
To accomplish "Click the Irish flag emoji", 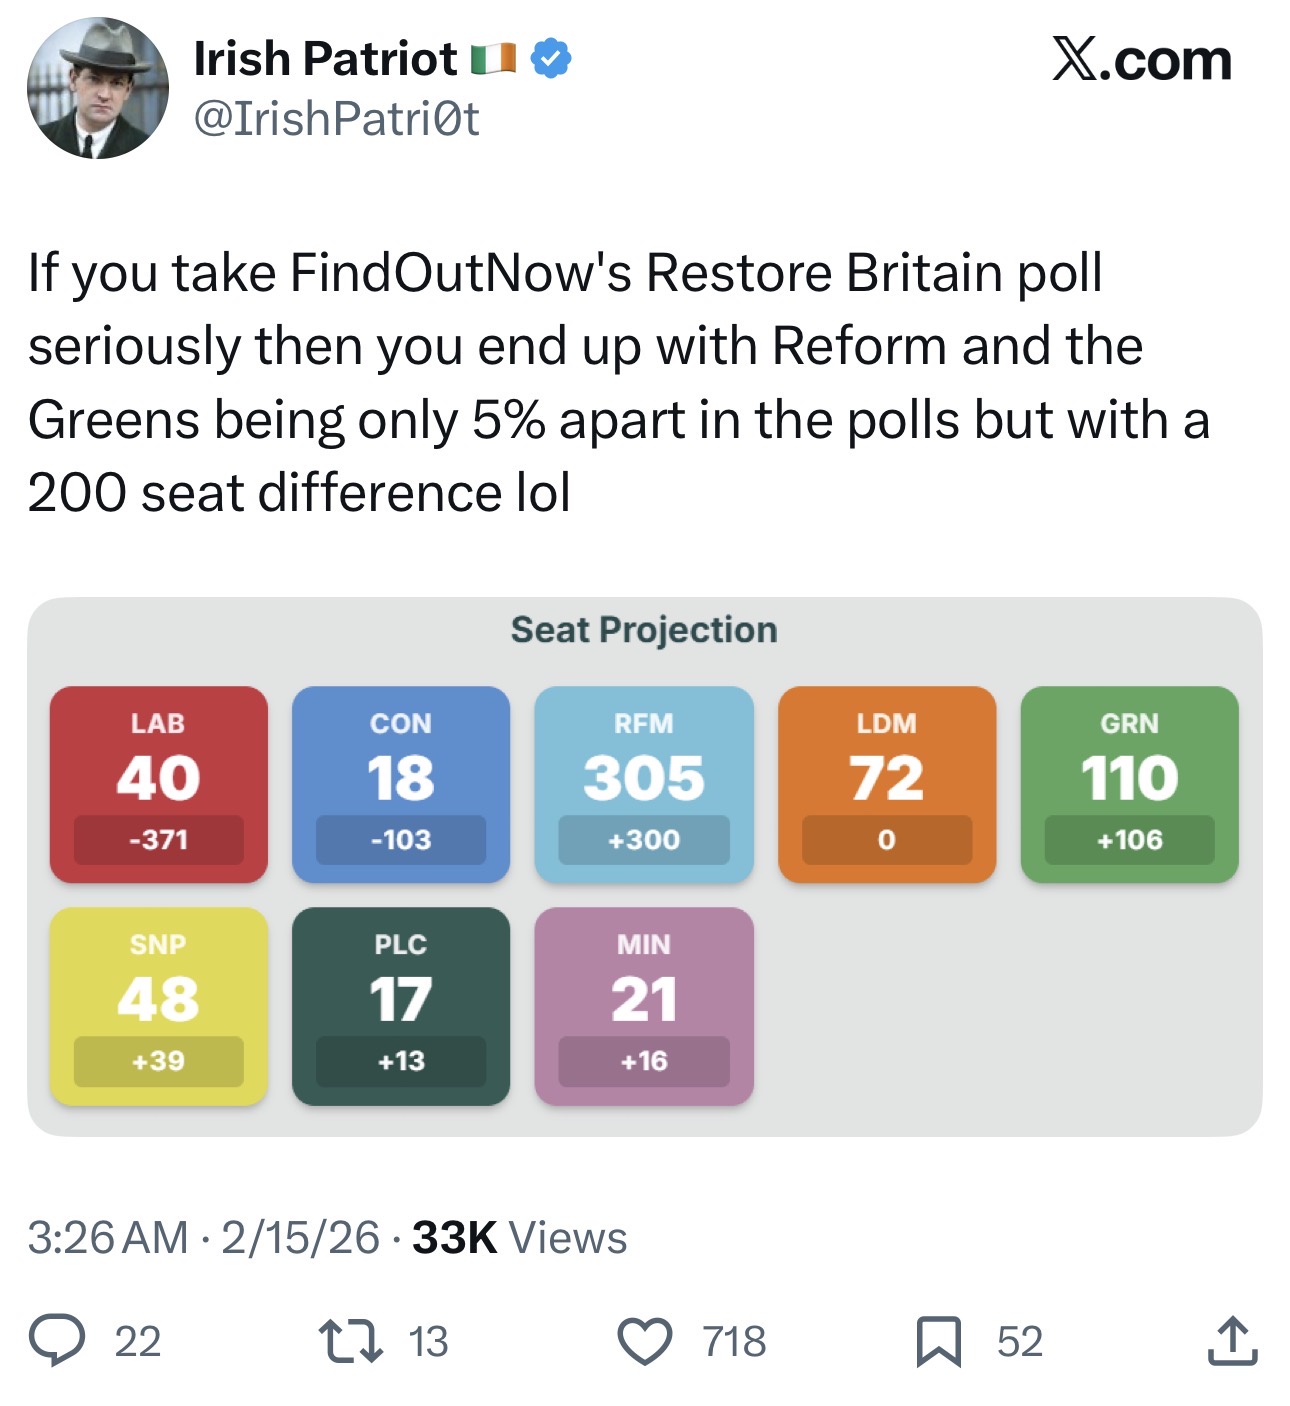I will point(494,59).
